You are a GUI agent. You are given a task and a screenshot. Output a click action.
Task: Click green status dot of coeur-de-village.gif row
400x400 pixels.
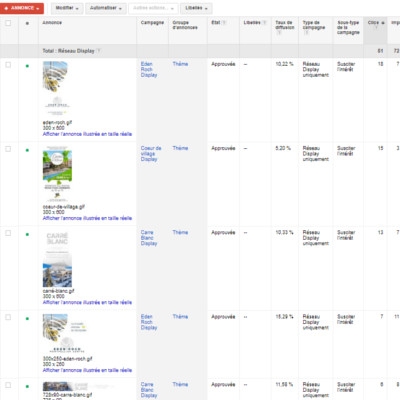[27, 150]
